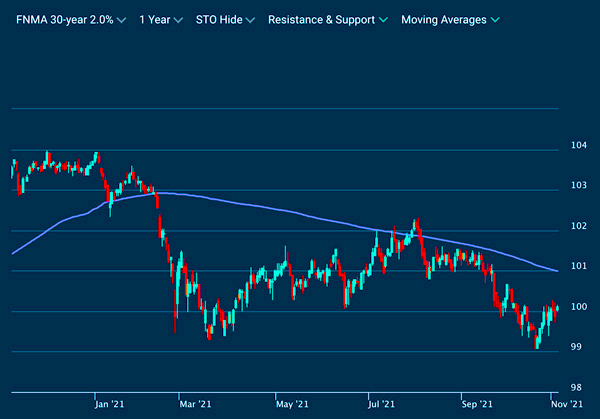Viewport: 600px width, 419px height.
Task: Open the FNMA 30-year 2.0% security dropdown
Action: coord(63,19)
